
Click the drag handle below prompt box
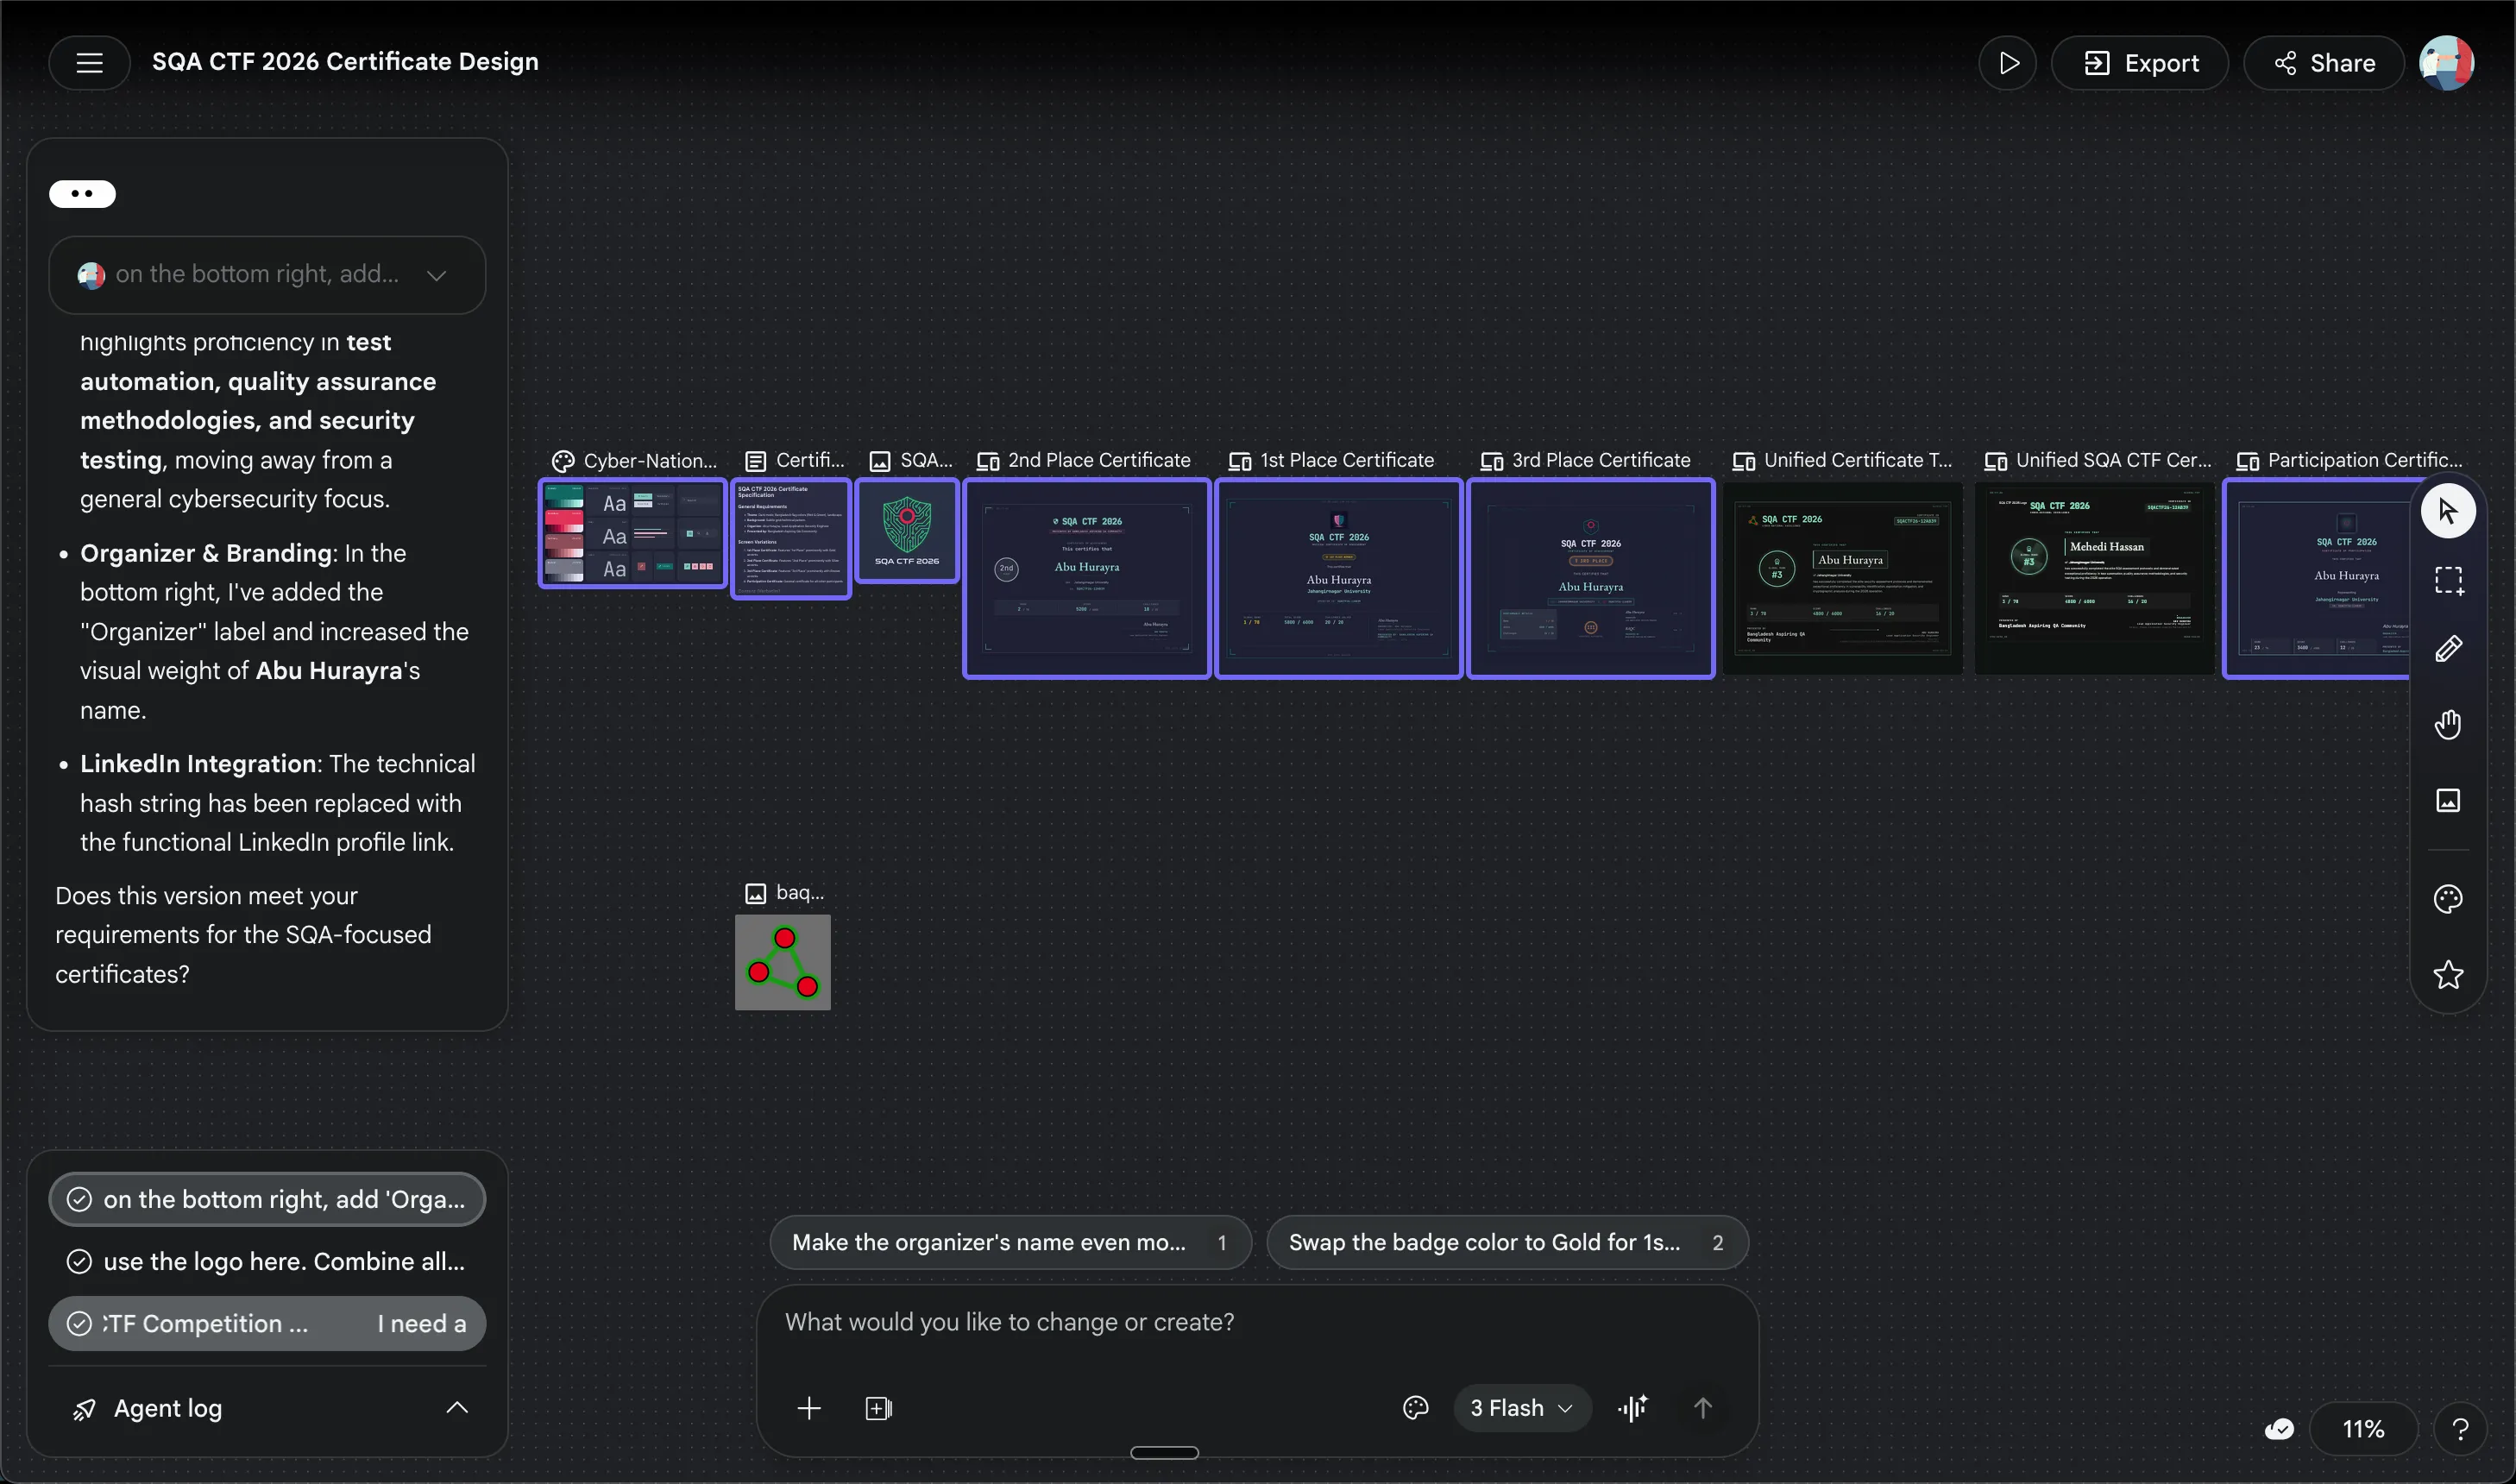[x=1164, y=1453]
